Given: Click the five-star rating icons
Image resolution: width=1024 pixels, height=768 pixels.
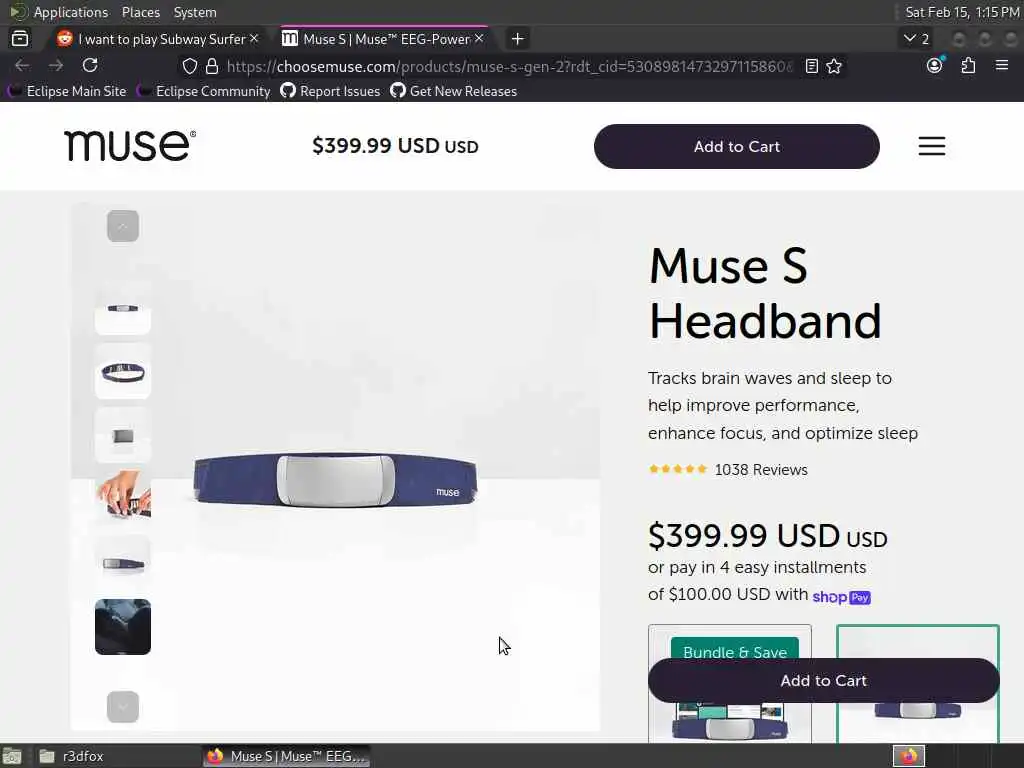Looking at the screenshot, I should [678, 469].
